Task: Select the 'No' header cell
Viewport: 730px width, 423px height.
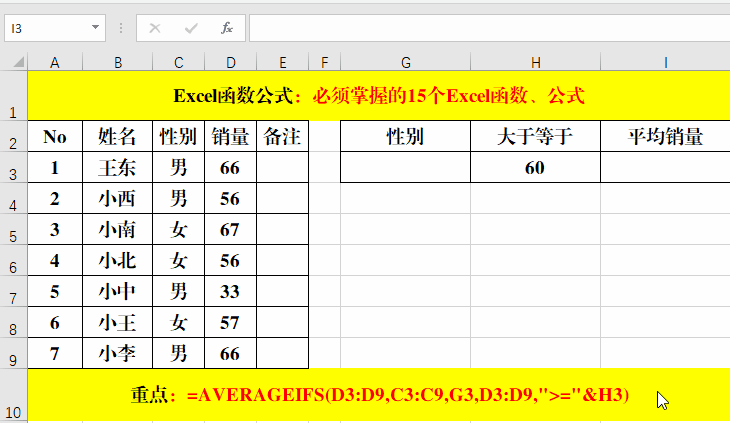Action: [x=55, y=136]
